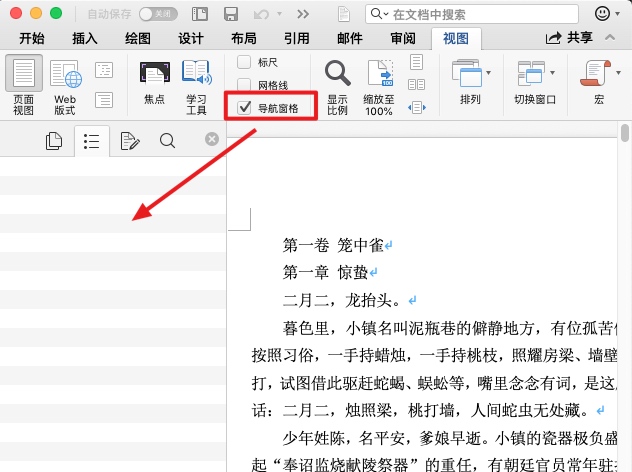The width and height of the screenshot is (632, 472).
Task: Enable the Ruler (标尺) checkbox
Action: (244, 62)
